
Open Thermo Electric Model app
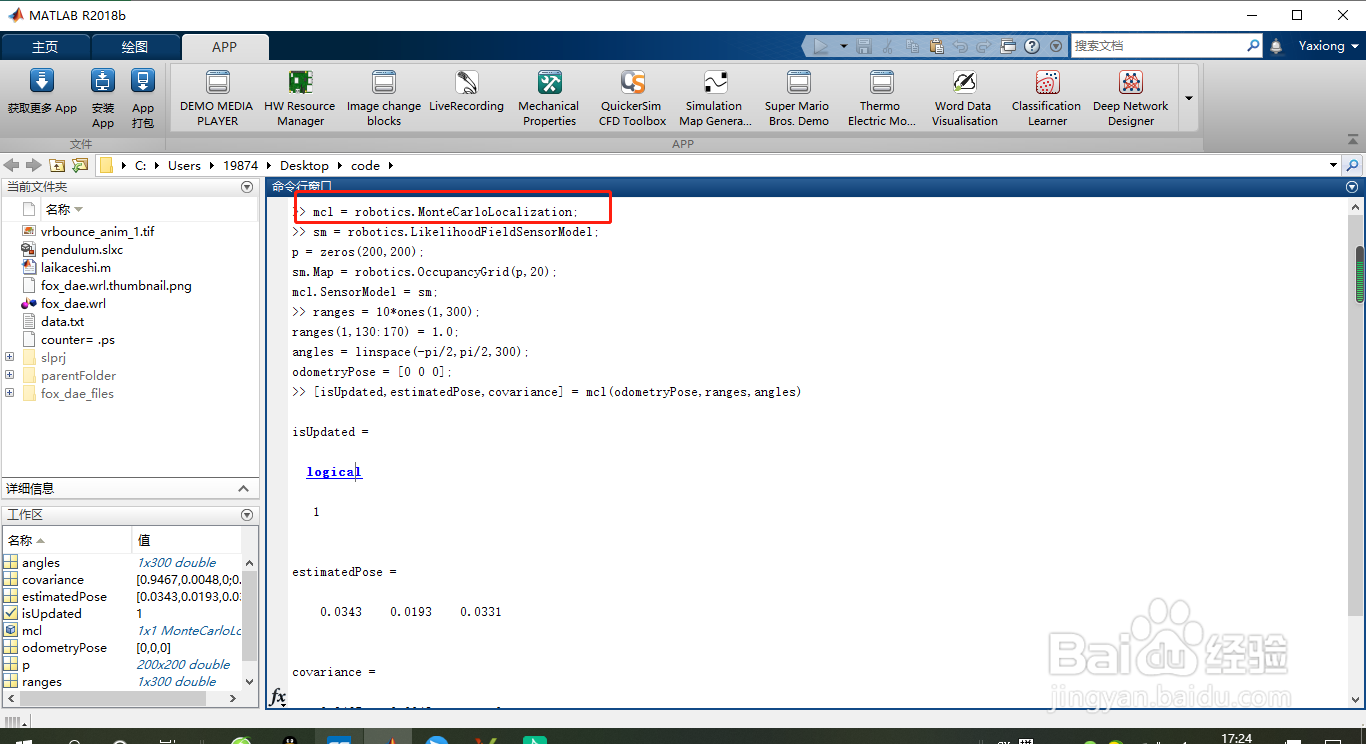coord(881,98)
